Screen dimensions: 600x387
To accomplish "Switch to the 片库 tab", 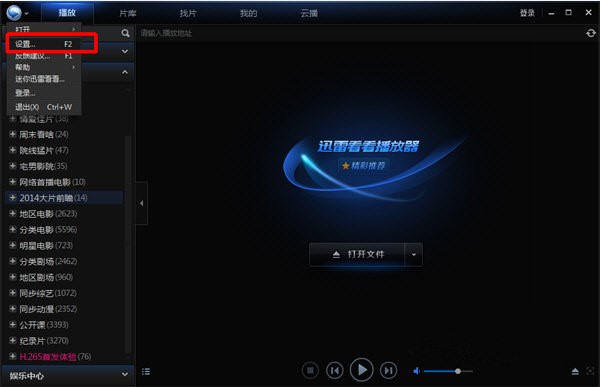I will (127, 13).
